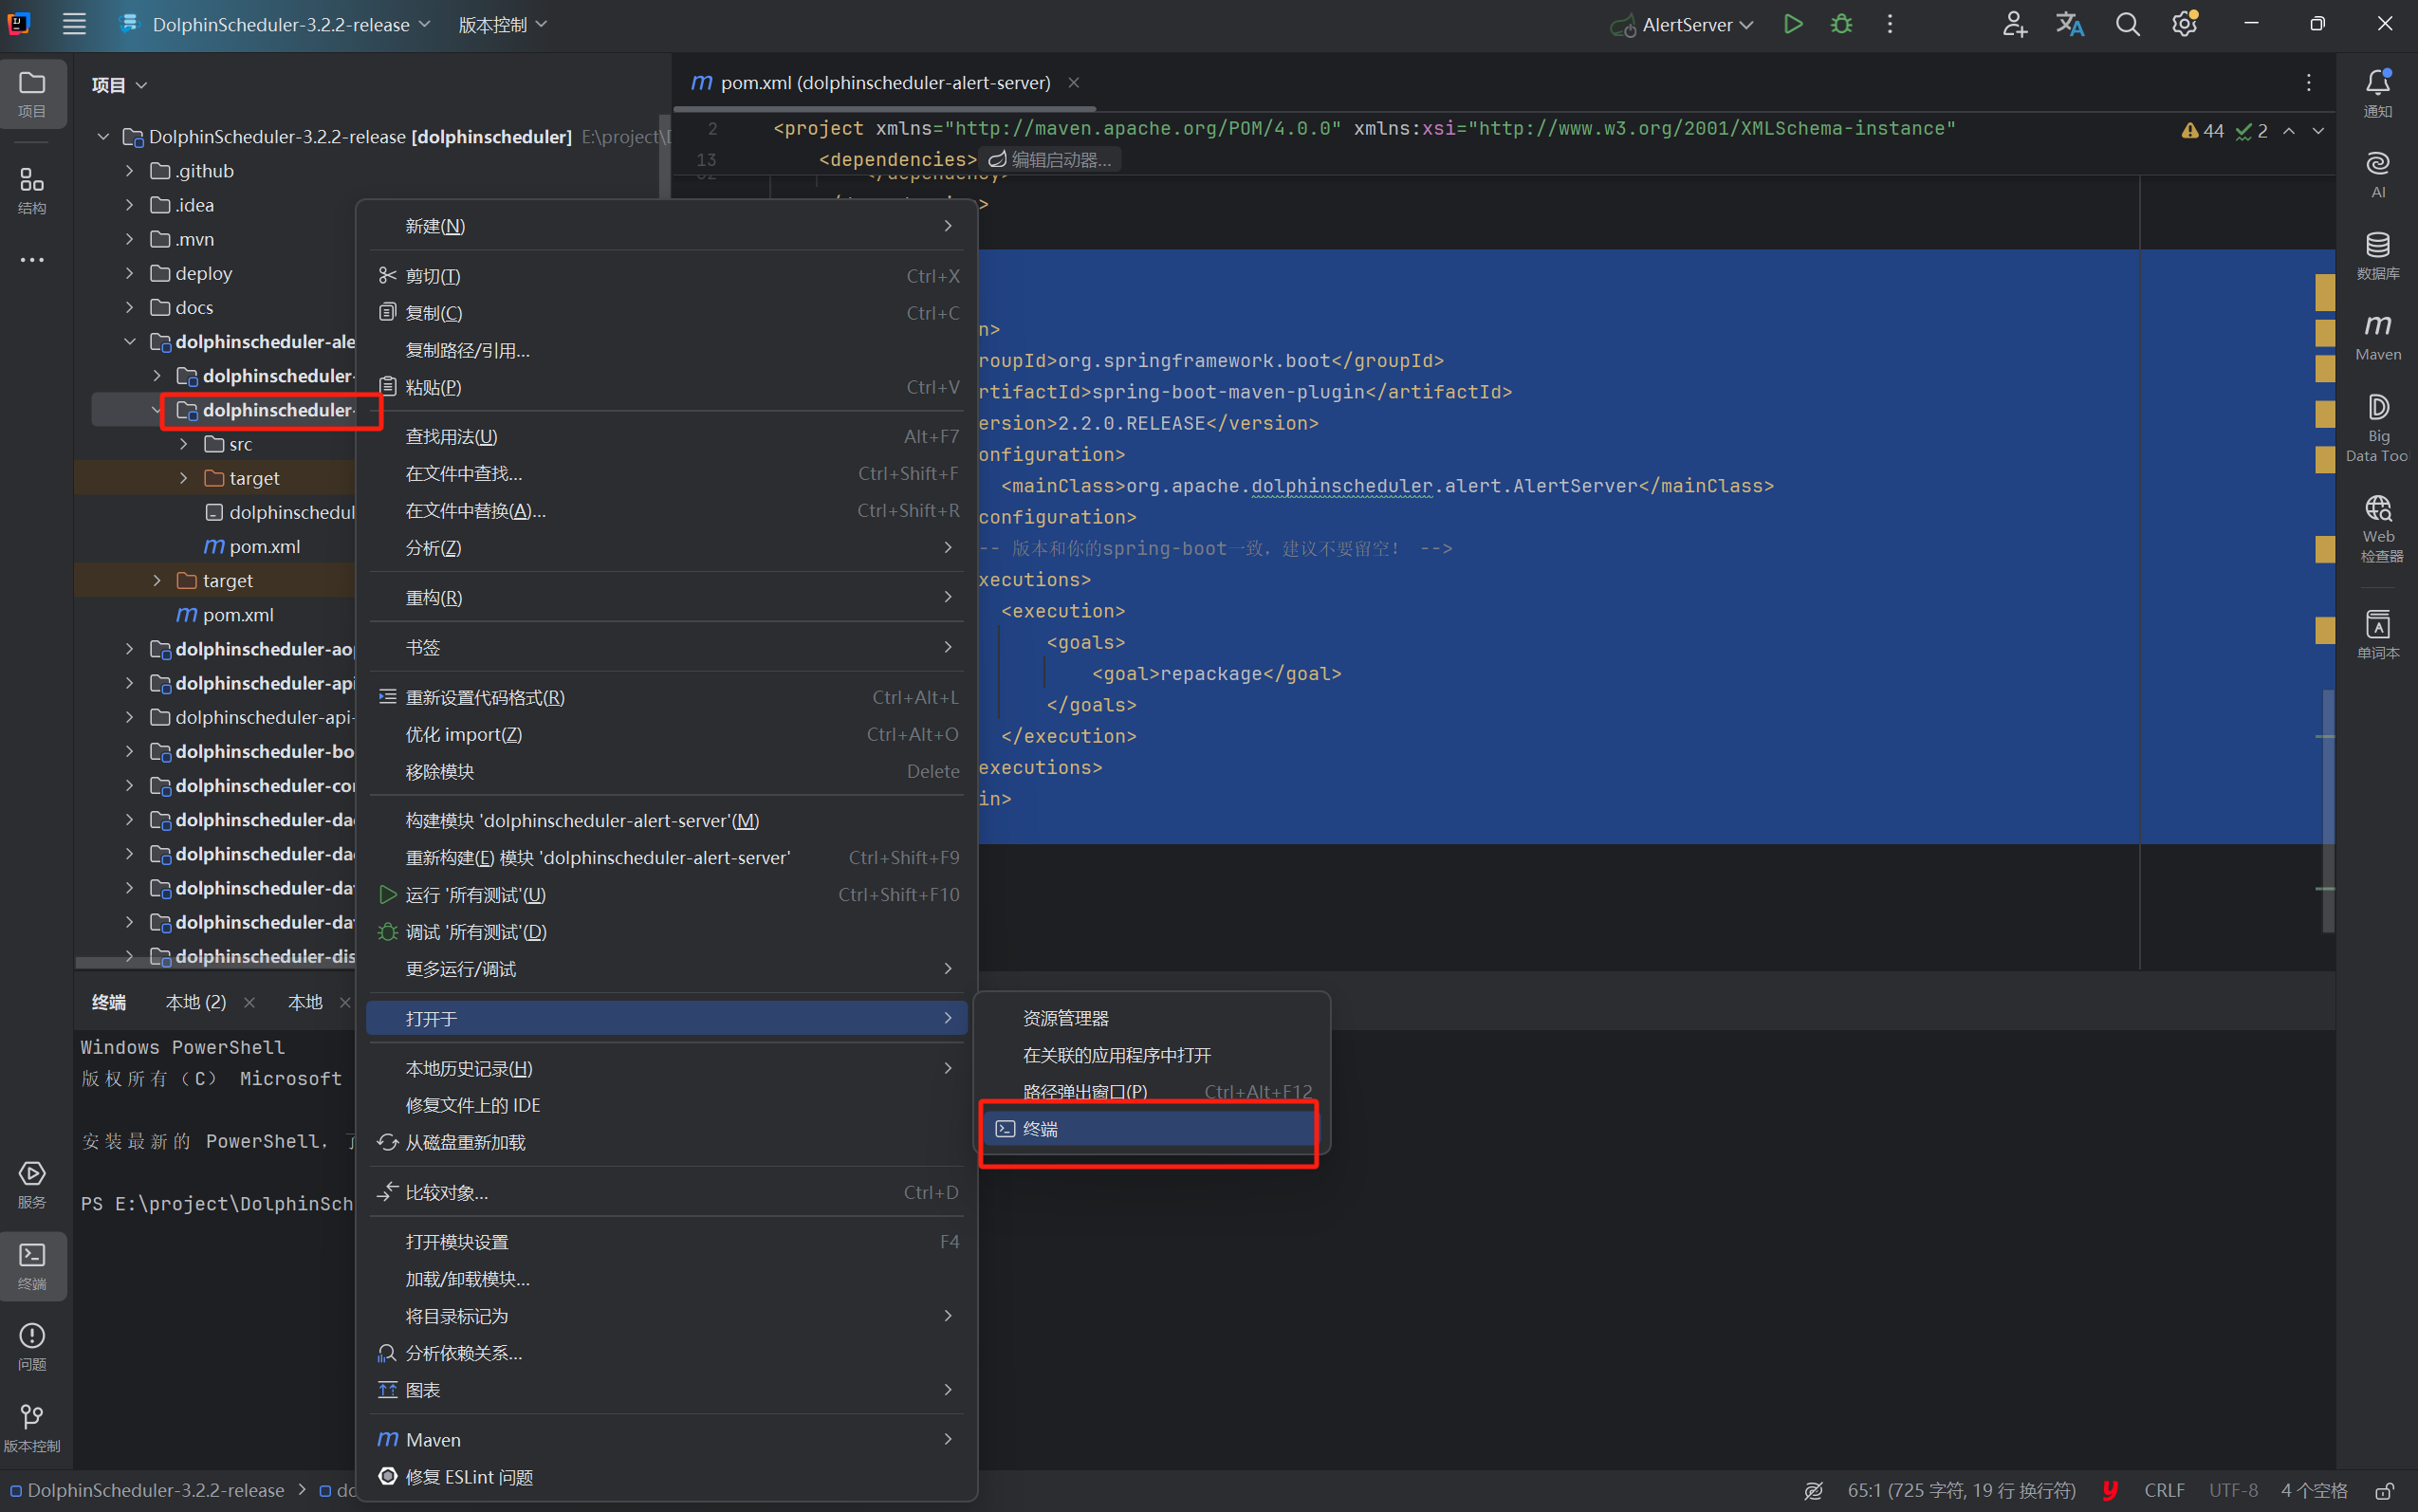2418x1512 pixels.
Task: Toggle the read-only lock icon in status bar
Action: (2384, 1490)
